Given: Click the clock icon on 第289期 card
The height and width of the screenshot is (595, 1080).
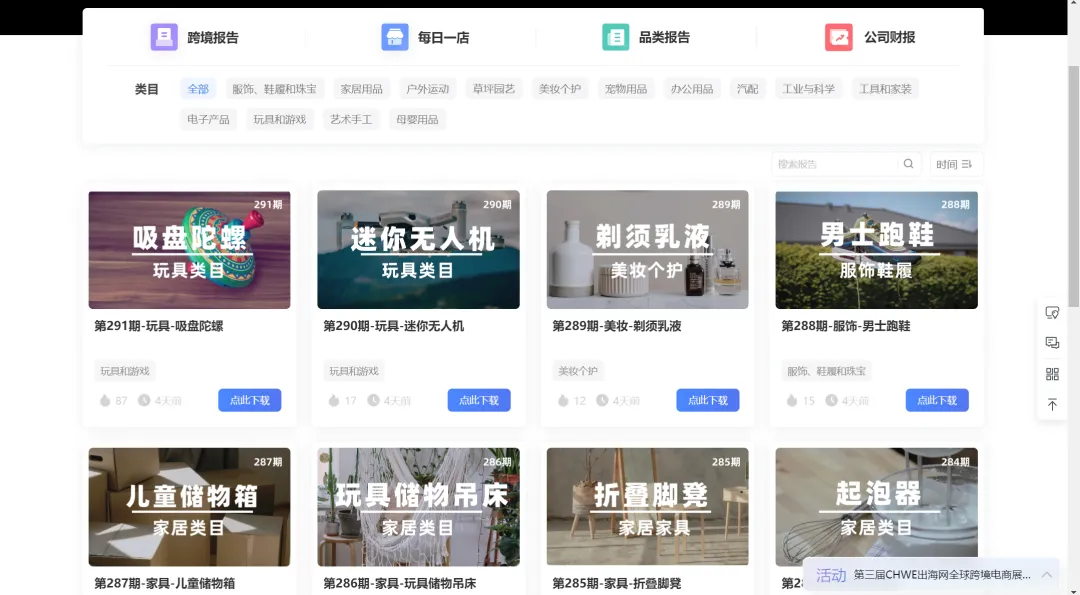Looking at the screenshot, I should 602,400.
